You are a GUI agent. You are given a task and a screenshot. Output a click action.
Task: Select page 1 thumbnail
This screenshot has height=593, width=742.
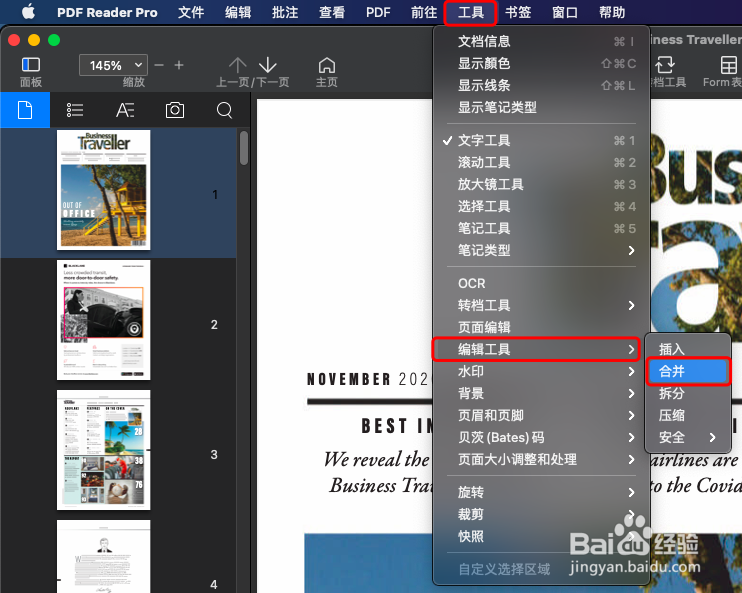(x=104, y=190)
